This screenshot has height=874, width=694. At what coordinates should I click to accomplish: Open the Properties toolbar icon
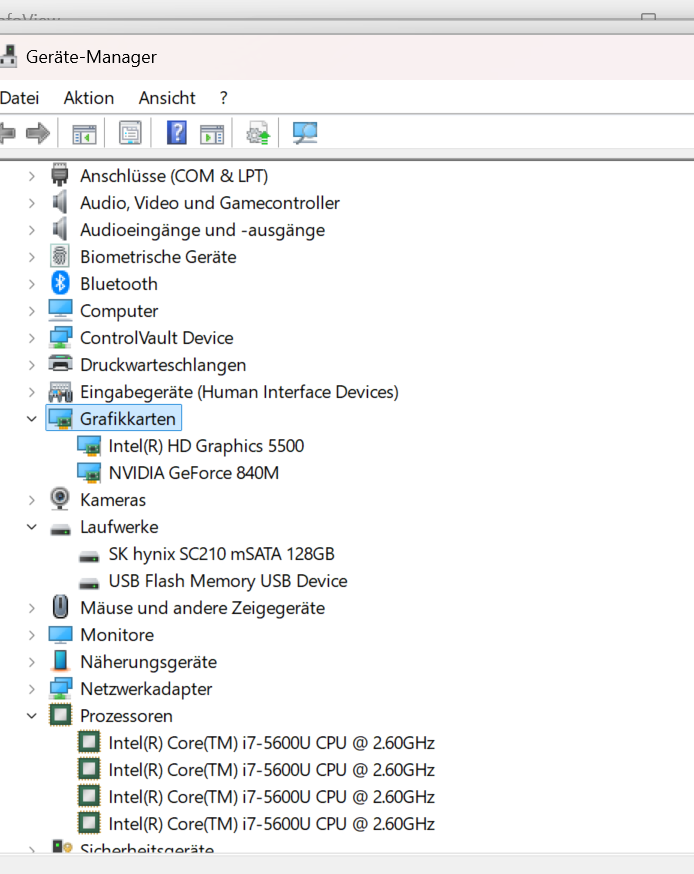point(130,133)
